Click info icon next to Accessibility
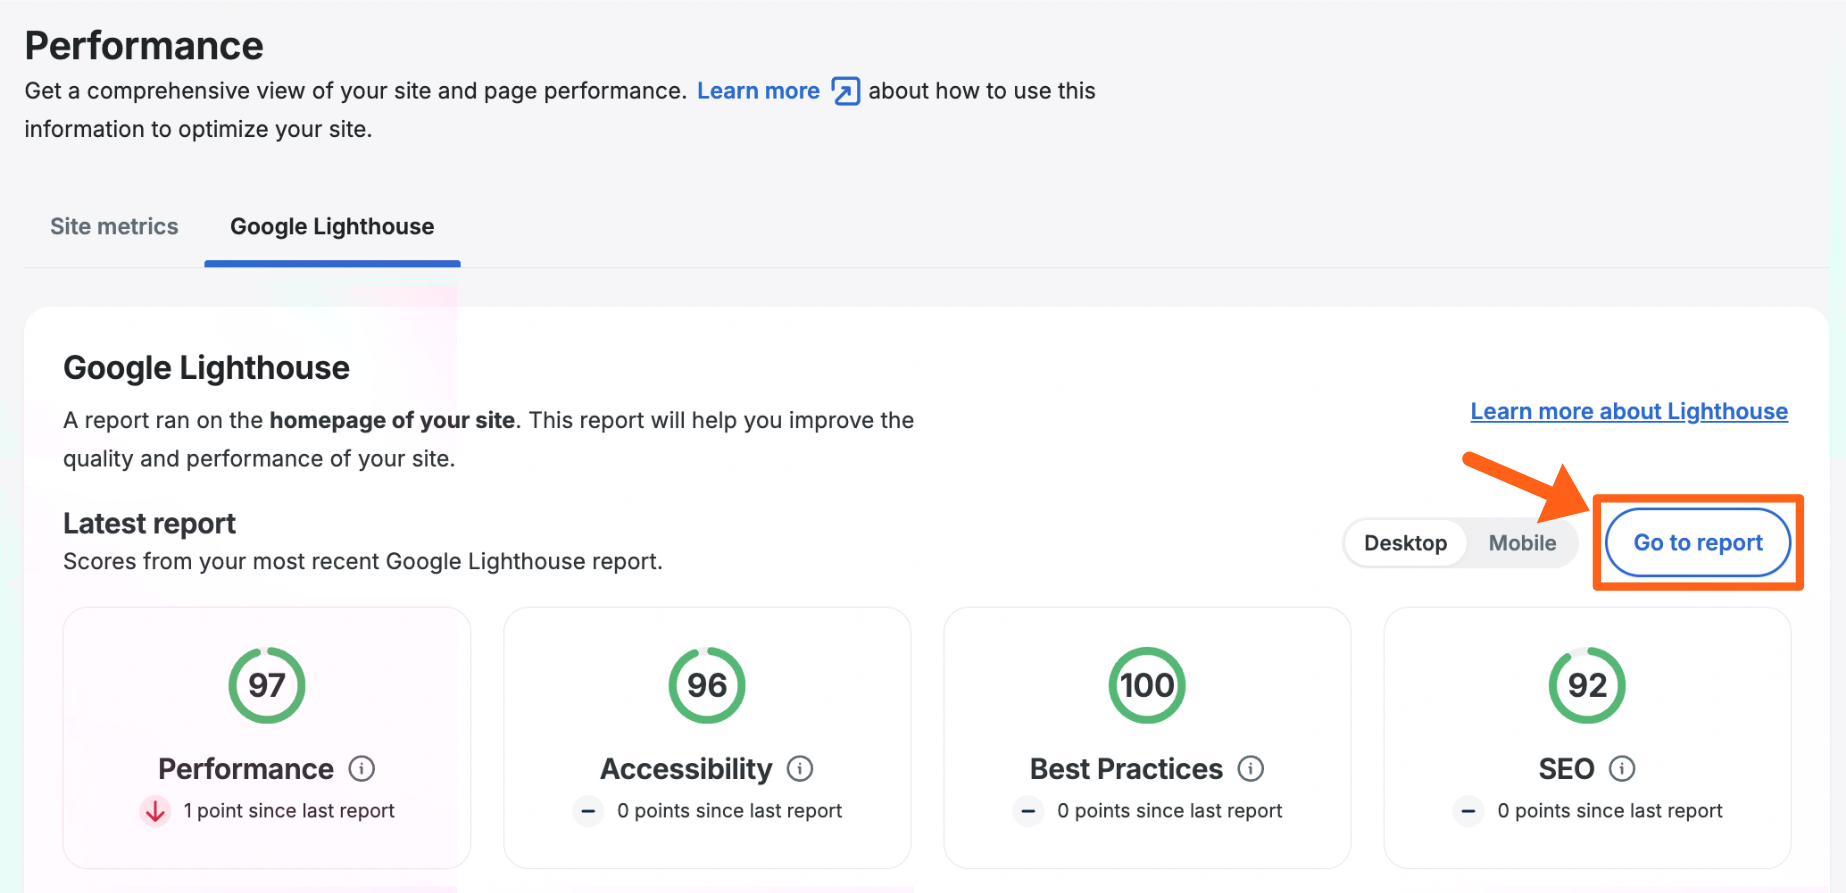This screenshot has width=1846, height=893. [x=800, y=768]
